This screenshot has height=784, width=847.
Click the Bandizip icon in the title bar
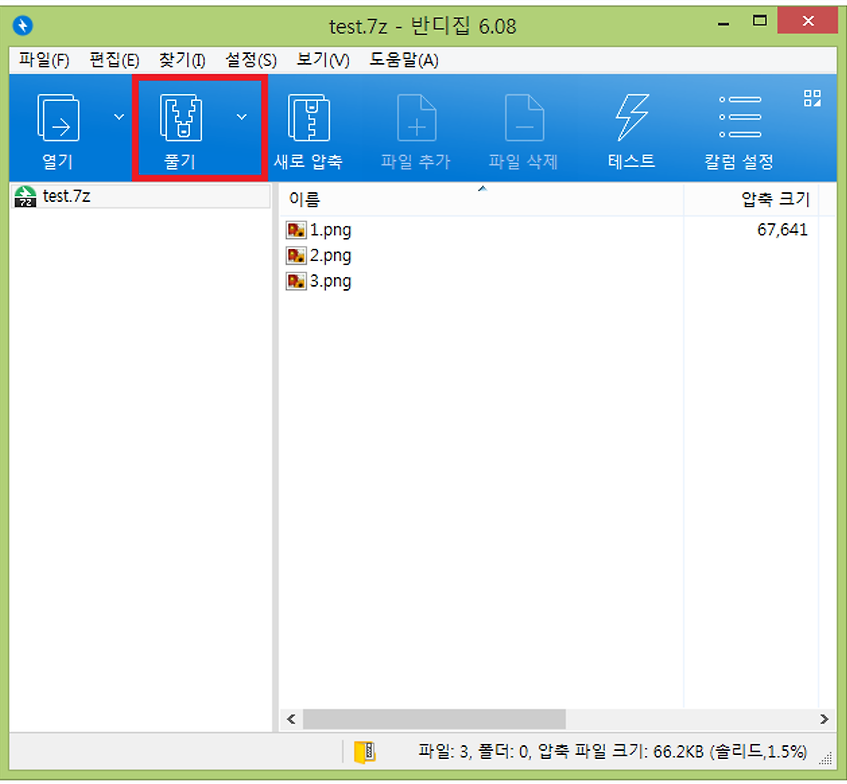(22, 25)
